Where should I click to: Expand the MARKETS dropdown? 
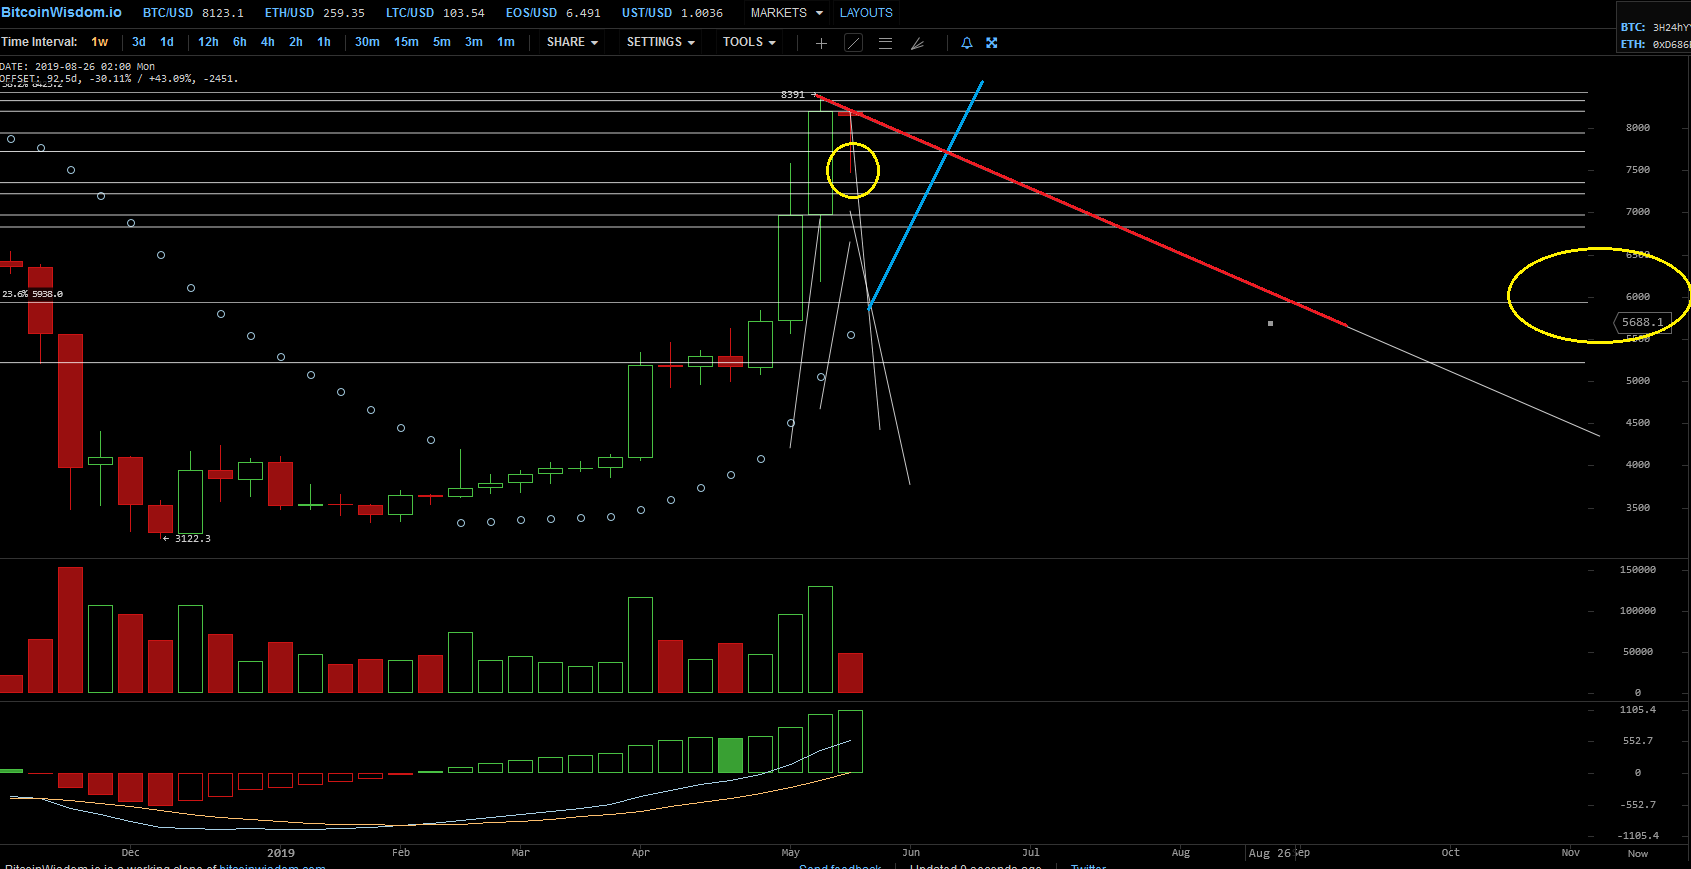pos(787,13)
